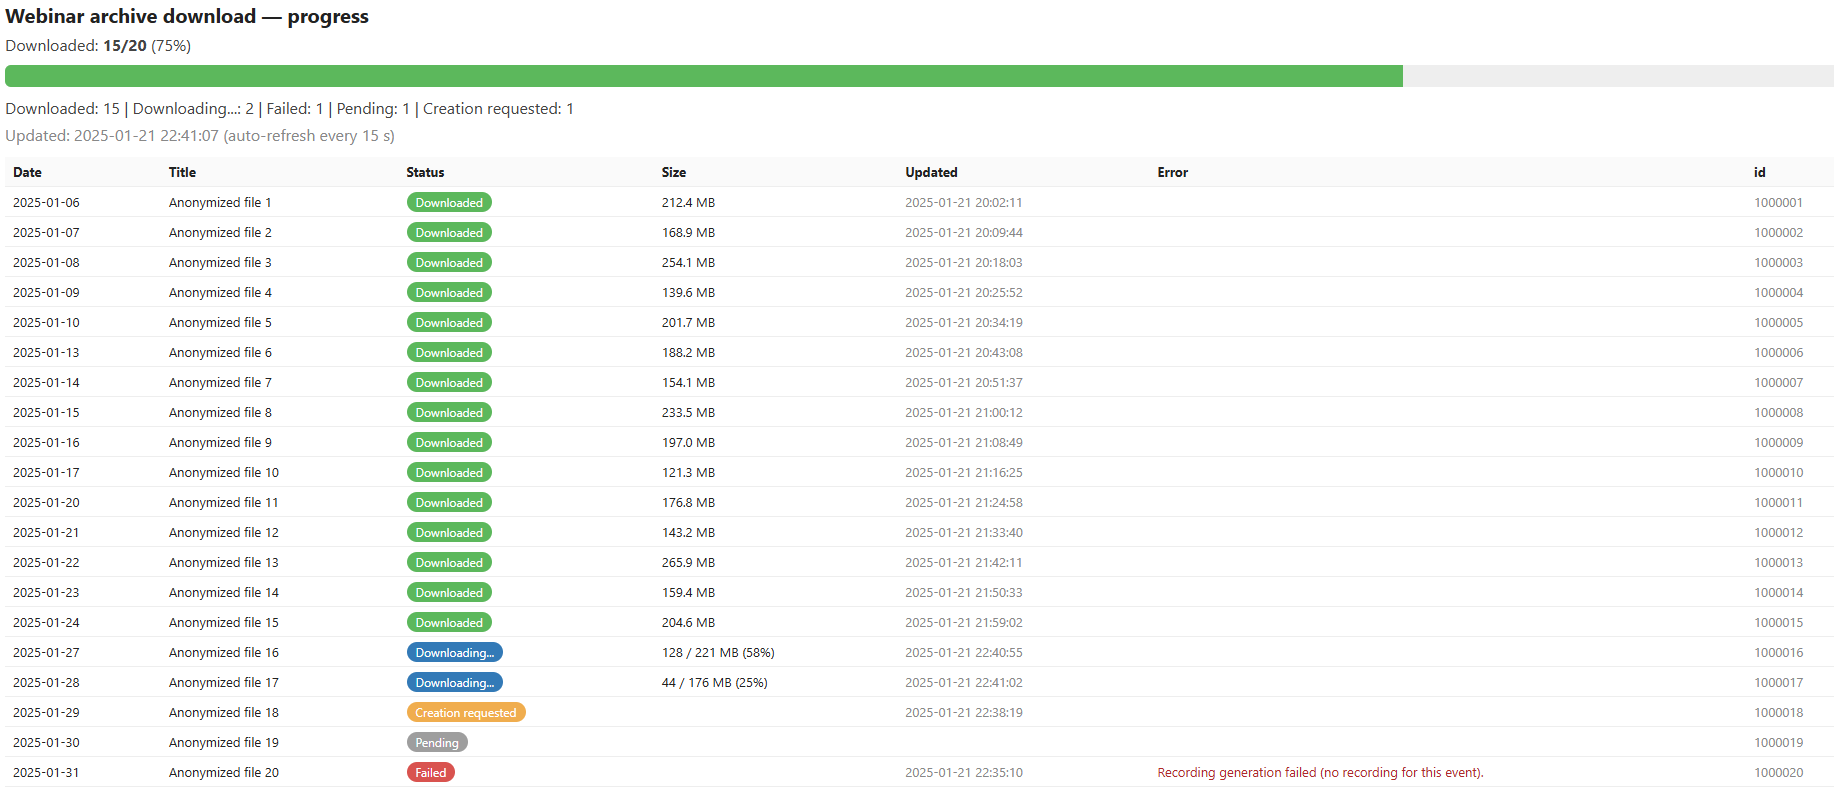Click the title 'Anonymized file 20'
1834x807 pixels.
[224, 772]
